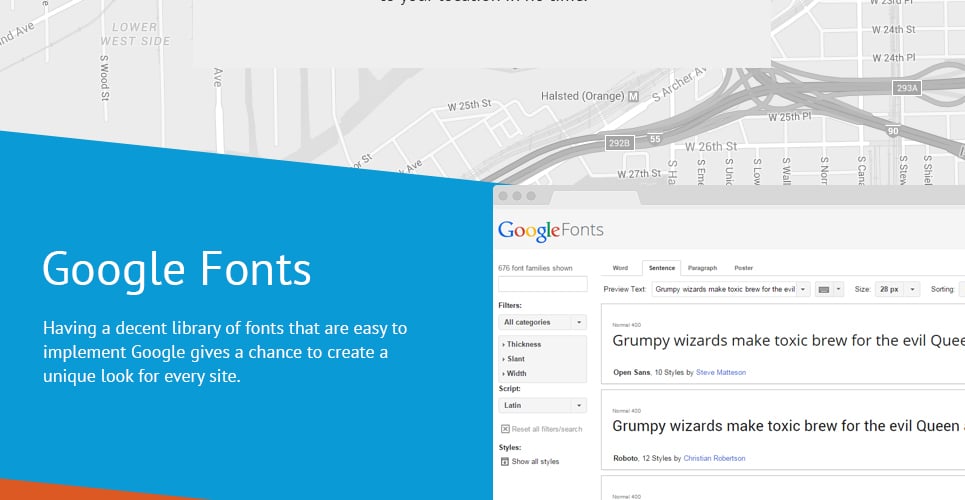This screenshot has height=500, width=965.
Task: Expand the Slant filter
Action: [x=514, y=359]
